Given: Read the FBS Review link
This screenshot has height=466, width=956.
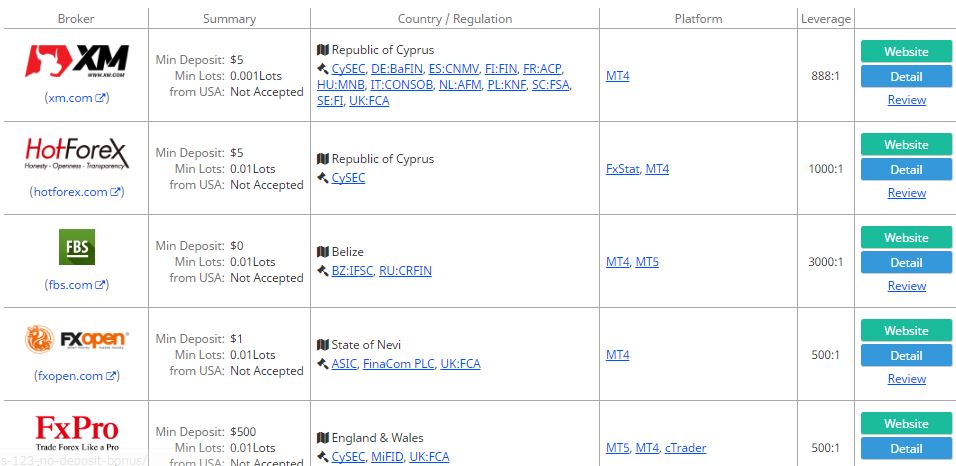Looking at the screenshot, I should click(907, 286).
